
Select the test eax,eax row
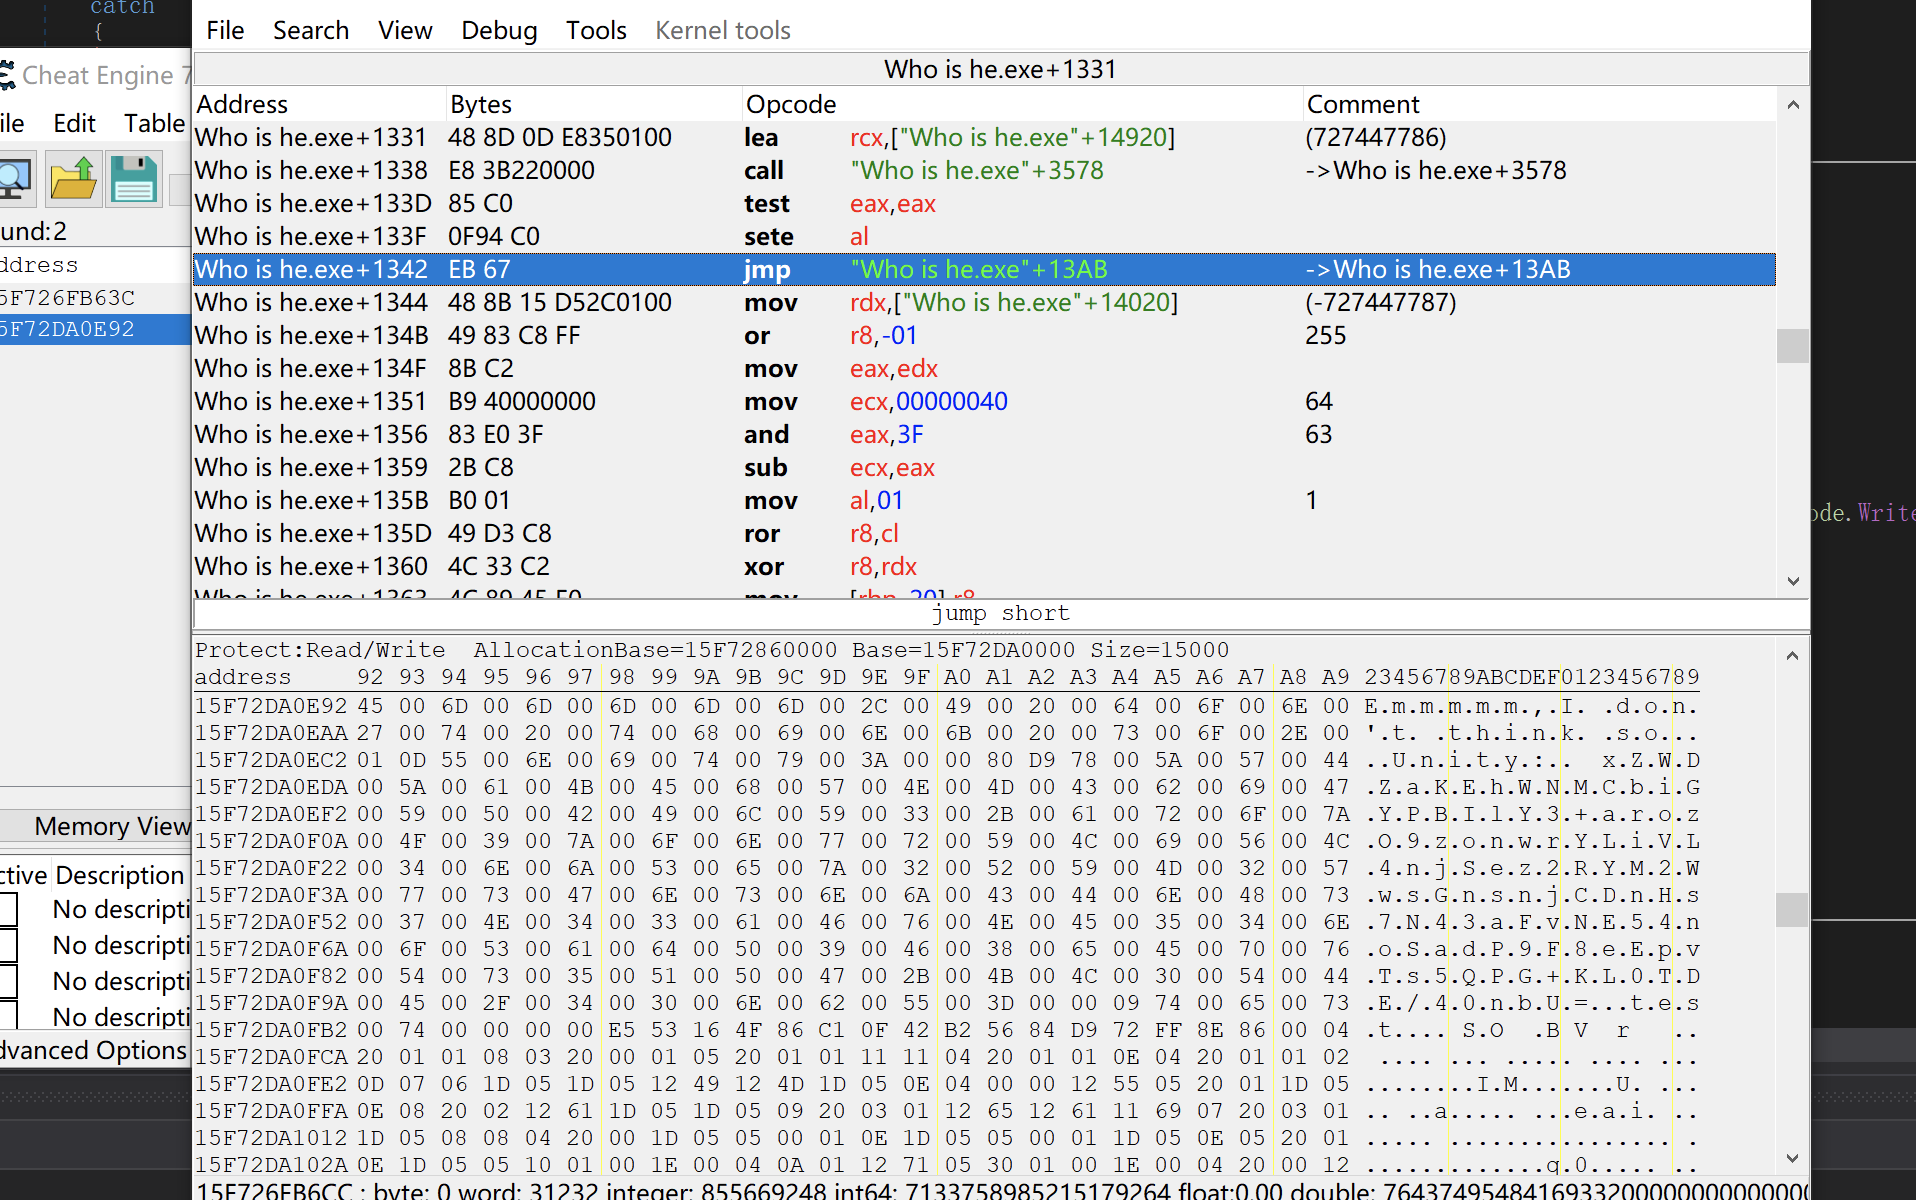tap(984, 203)
